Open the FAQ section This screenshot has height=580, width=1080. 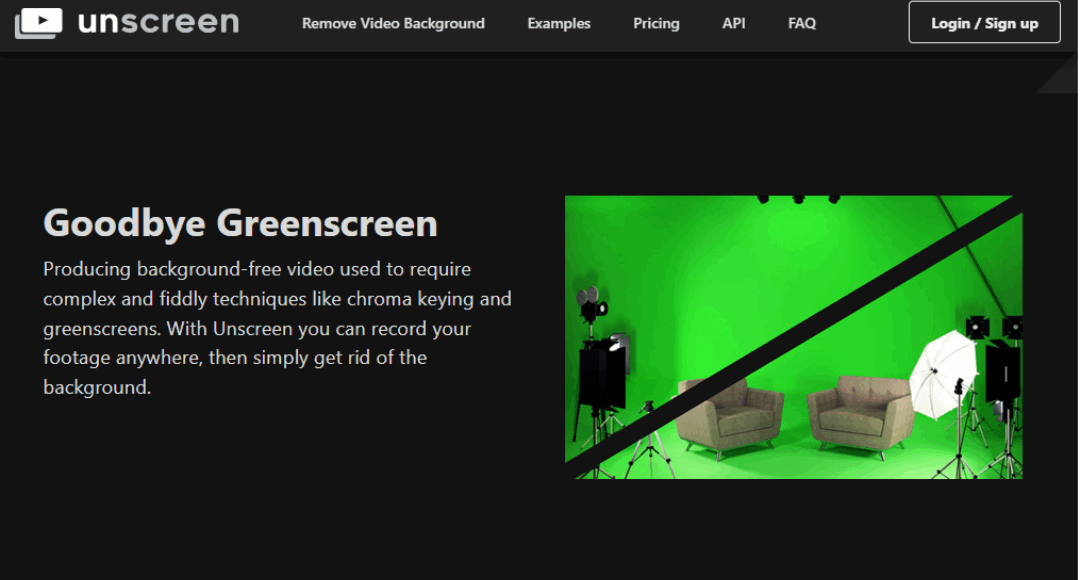click(801, 23)
